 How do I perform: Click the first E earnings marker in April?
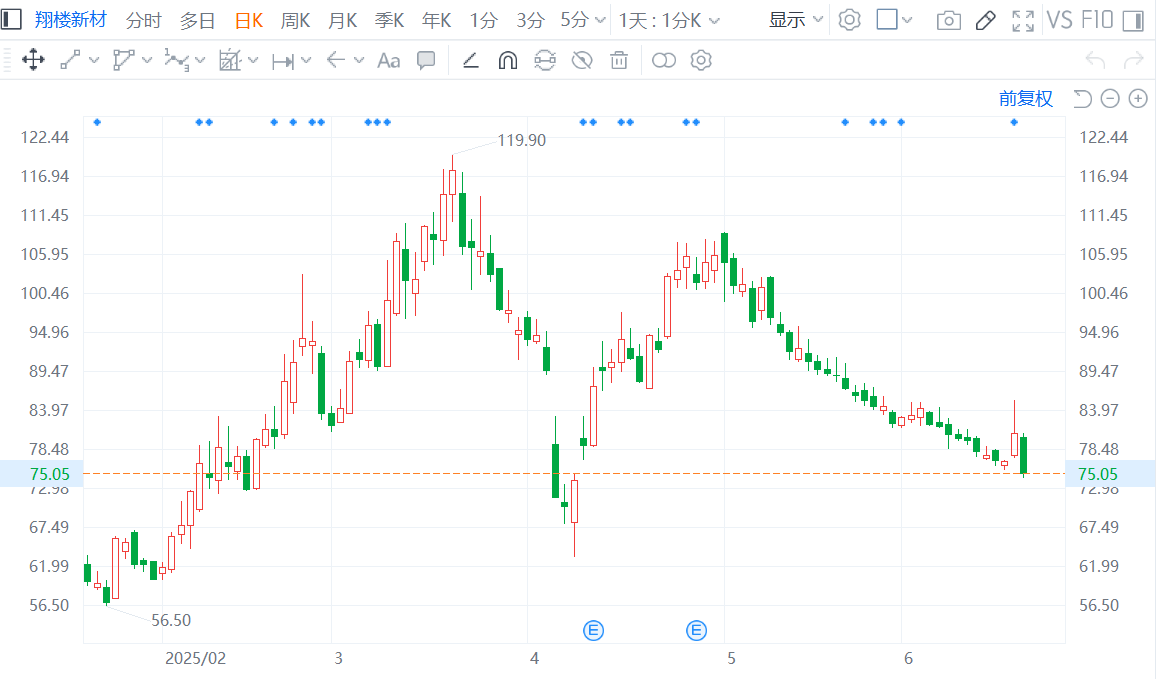(x=593, y=630)
